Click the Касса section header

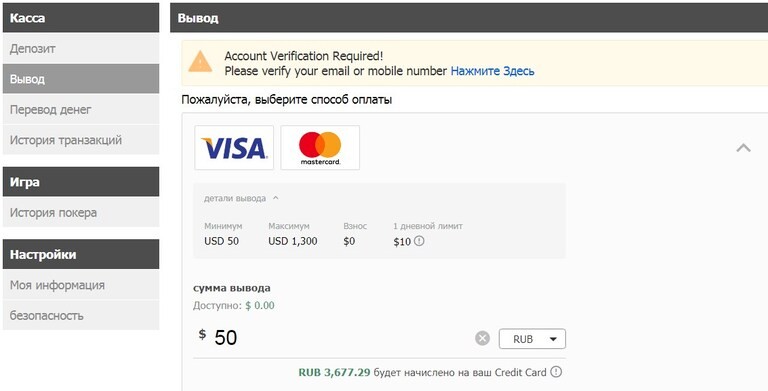point(81,18)
